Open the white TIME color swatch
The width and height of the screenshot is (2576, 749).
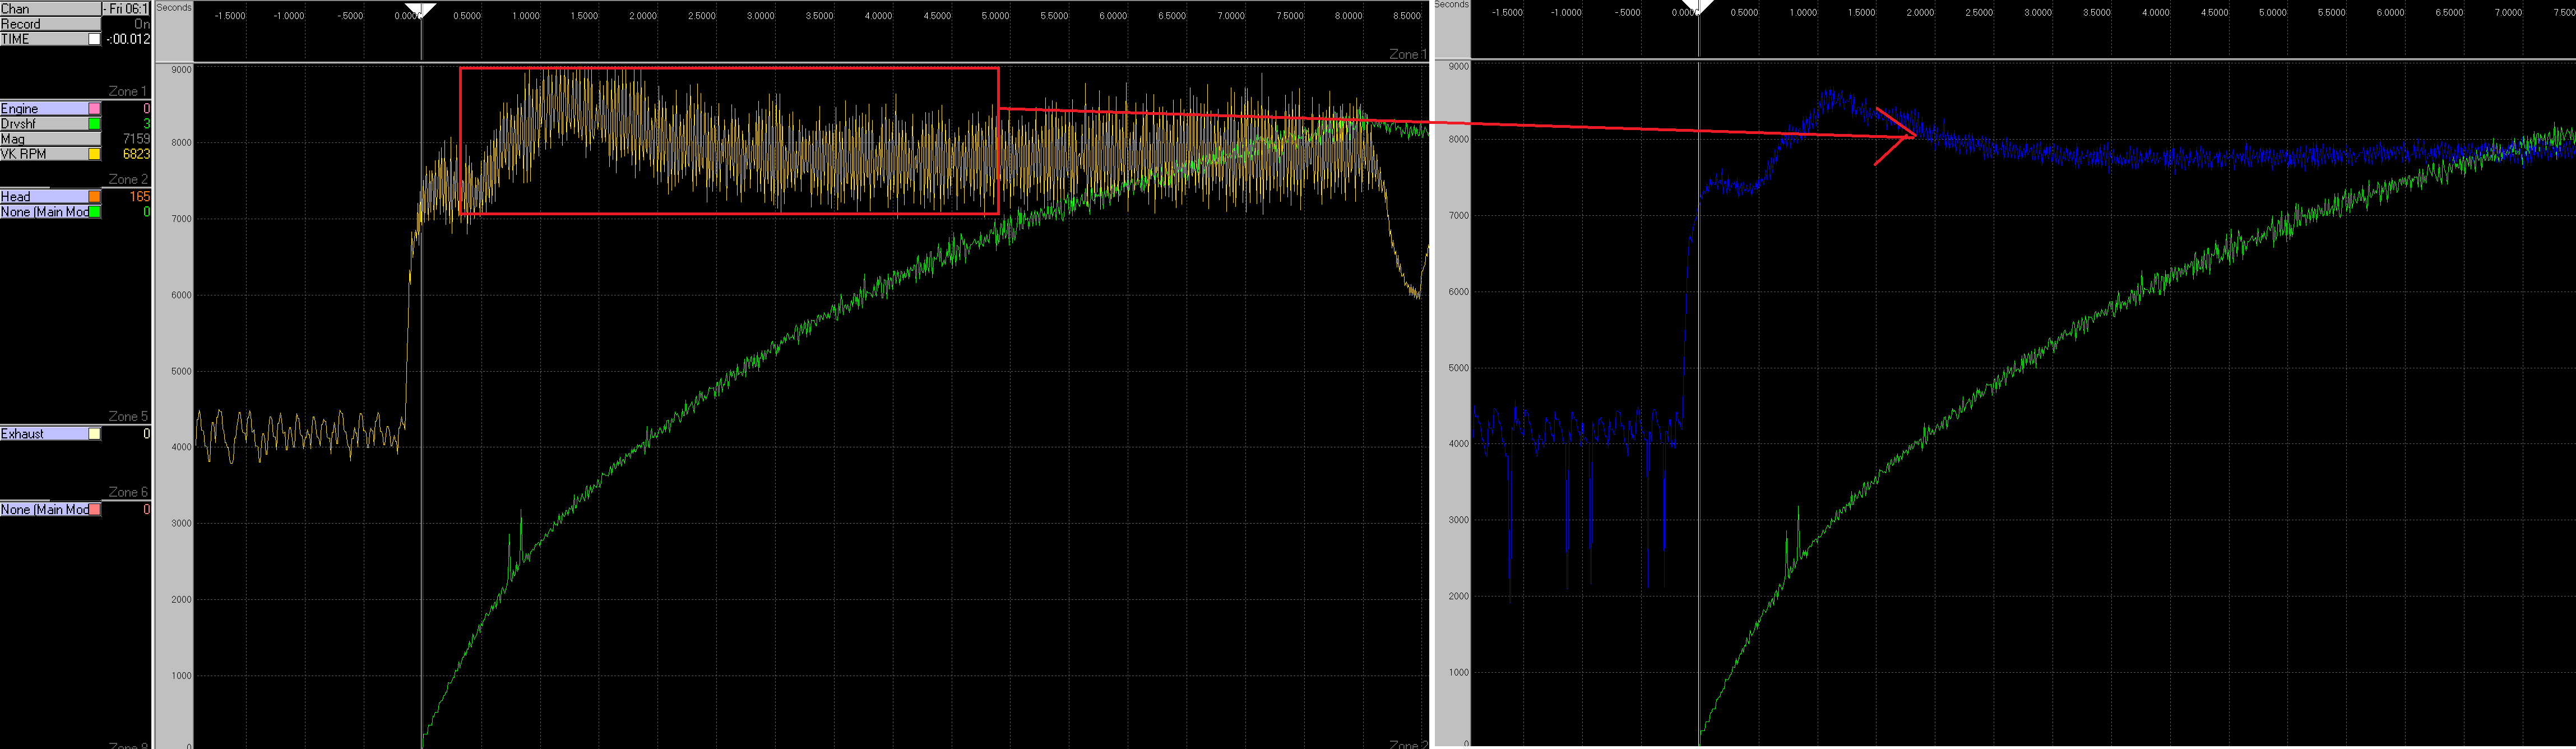(95, 39)
